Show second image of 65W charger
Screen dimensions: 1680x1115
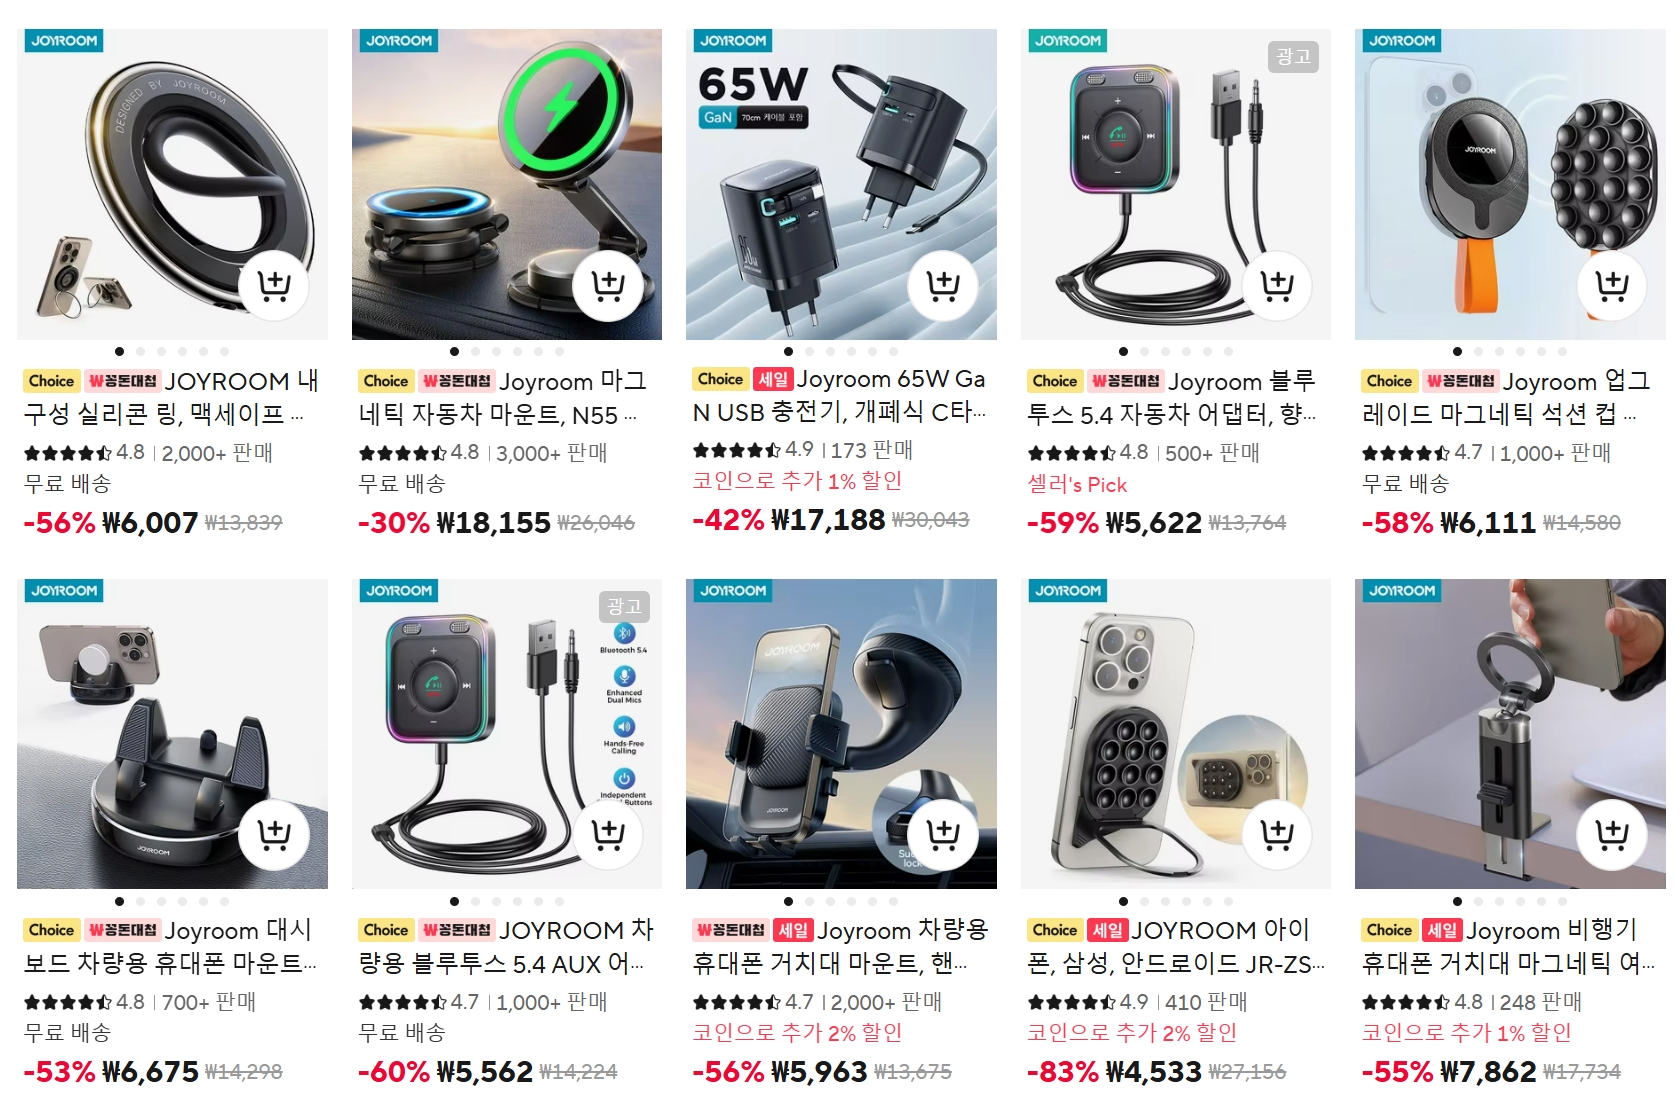pos(810,352)
